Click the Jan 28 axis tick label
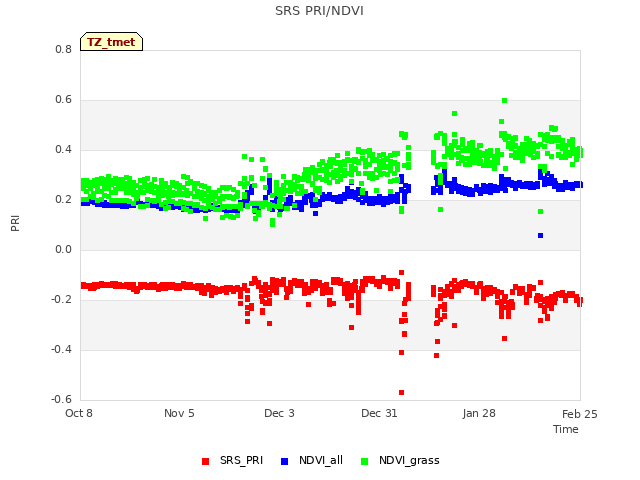The width and height of the screenshot is (640, 480). [x=479, y=413]
